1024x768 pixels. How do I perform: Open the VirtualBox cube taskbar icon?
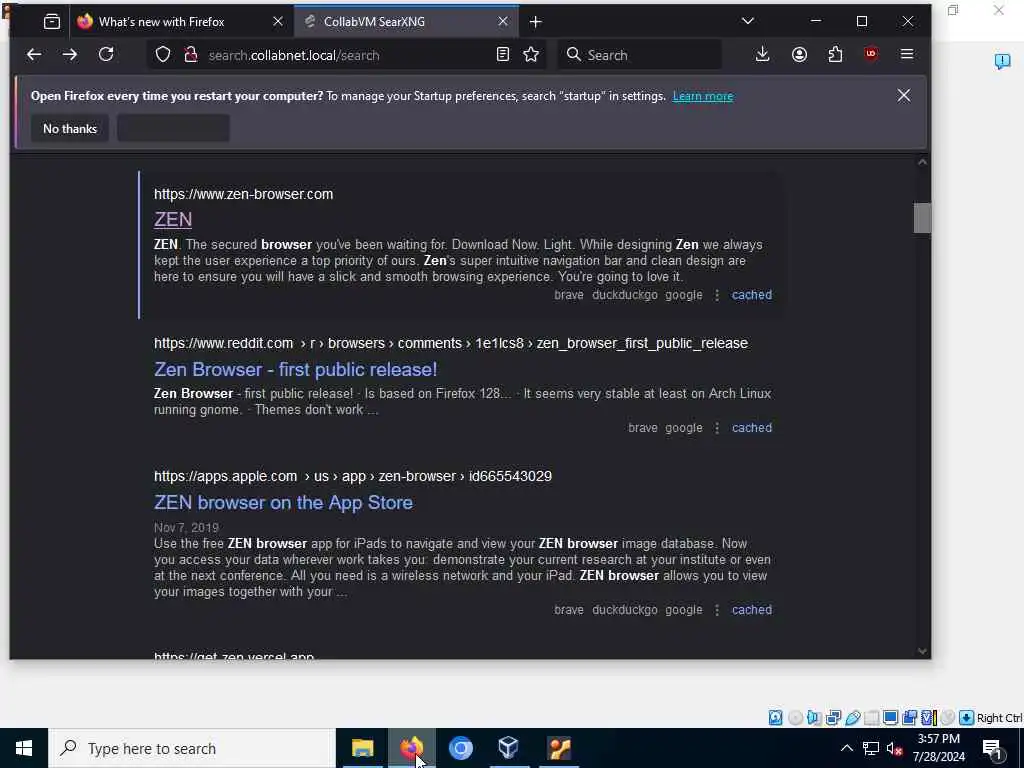click(x=509, y=748)
